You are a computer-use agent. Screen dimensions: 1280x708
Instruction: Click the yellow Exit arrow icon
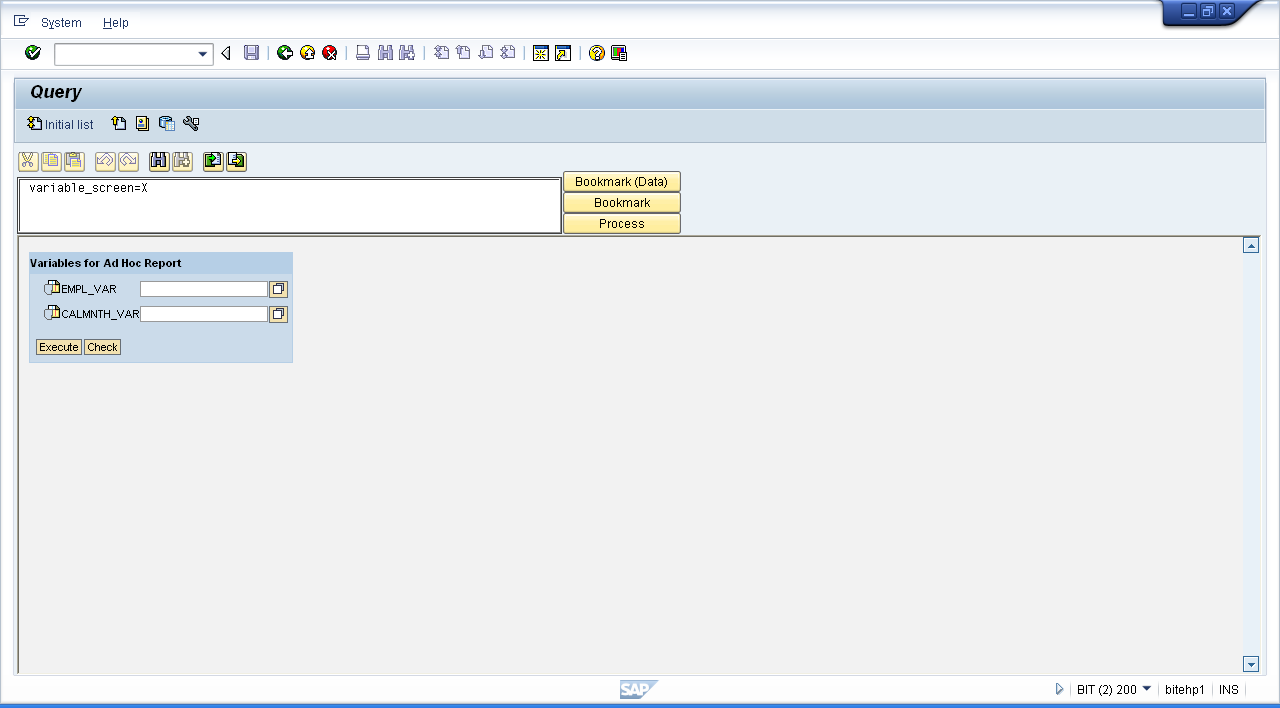(308, 53)
